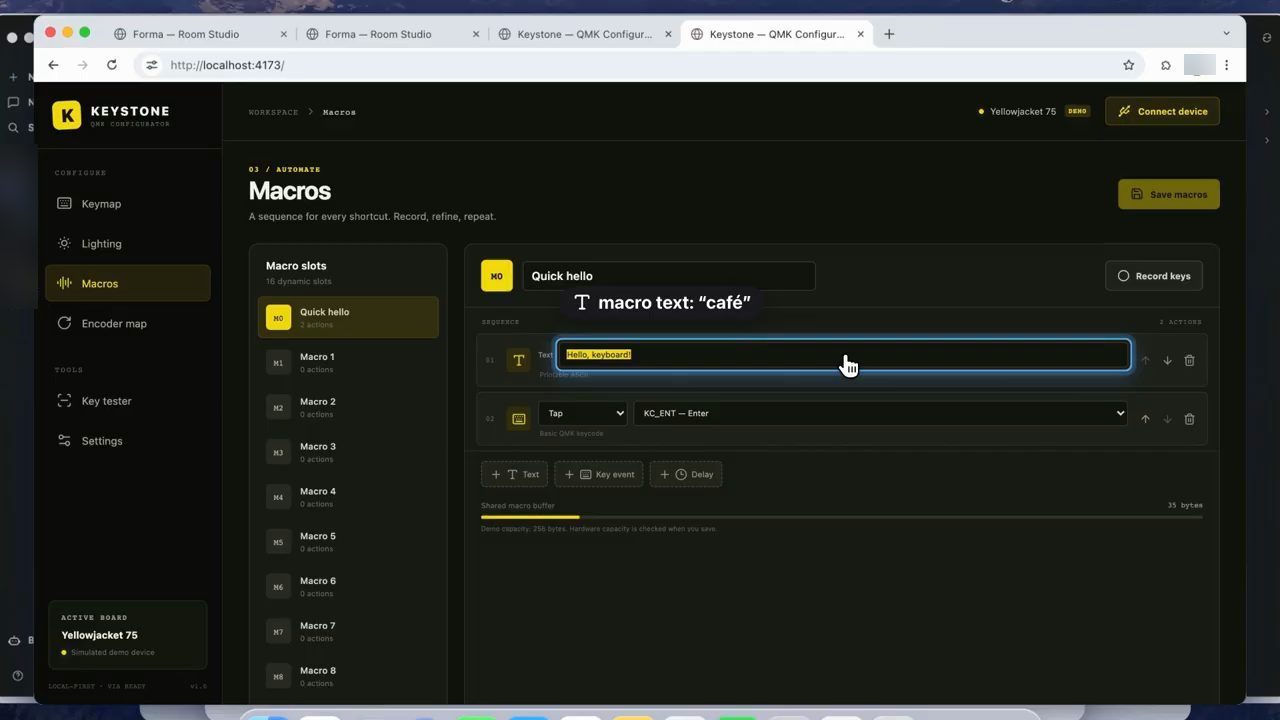
Task: Open the browser extensions icon
Action: click(1166, 65)
